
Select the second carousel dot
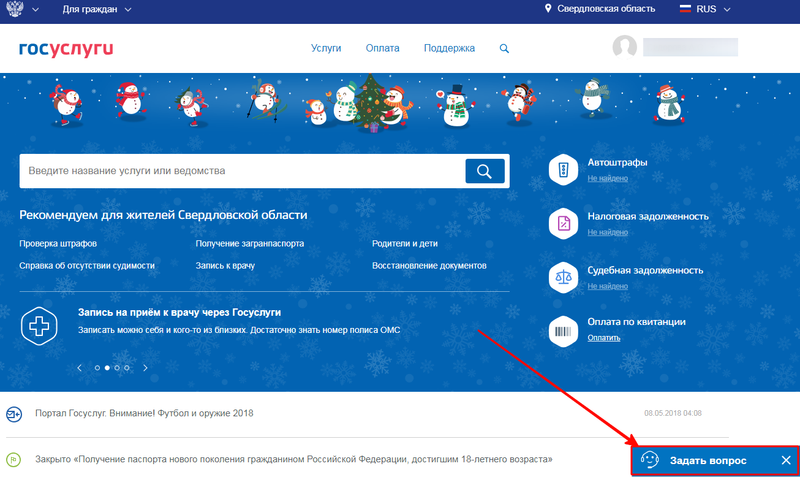(x=107, y=368)
